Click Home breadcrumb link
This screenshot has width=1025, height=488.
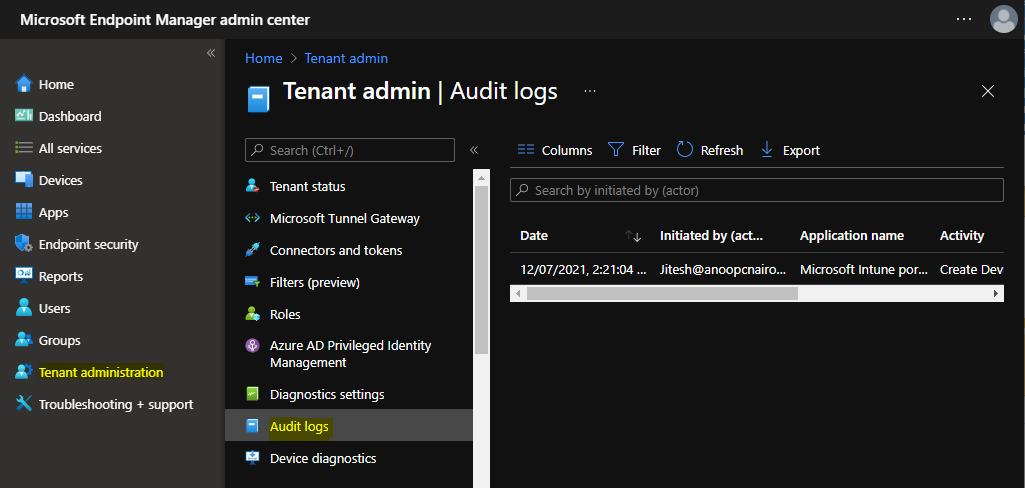tap(263, 58)
